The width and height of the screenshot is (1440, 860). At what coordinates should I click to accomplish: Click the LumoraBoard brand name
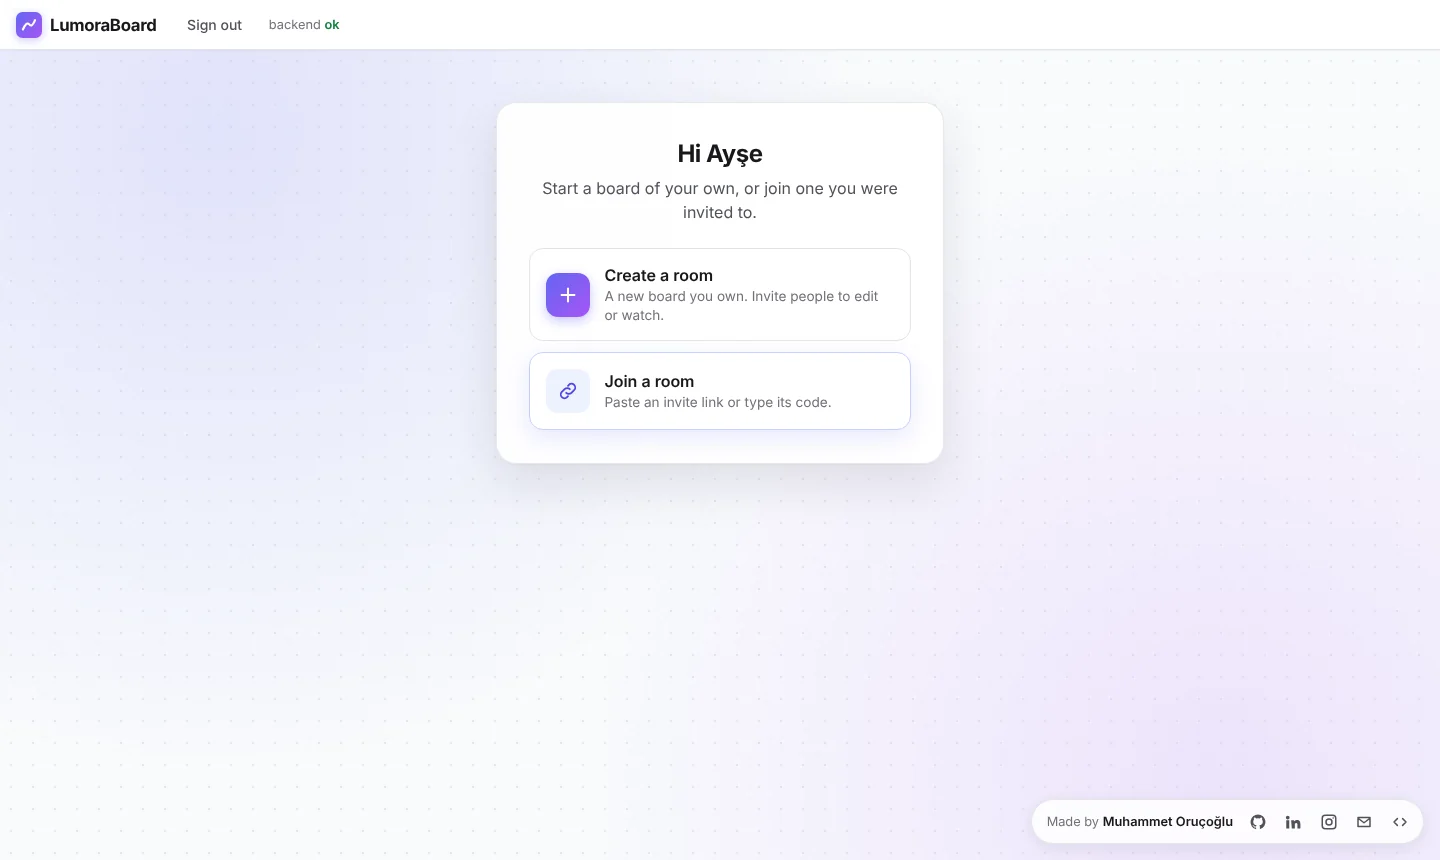pos(103,25)
